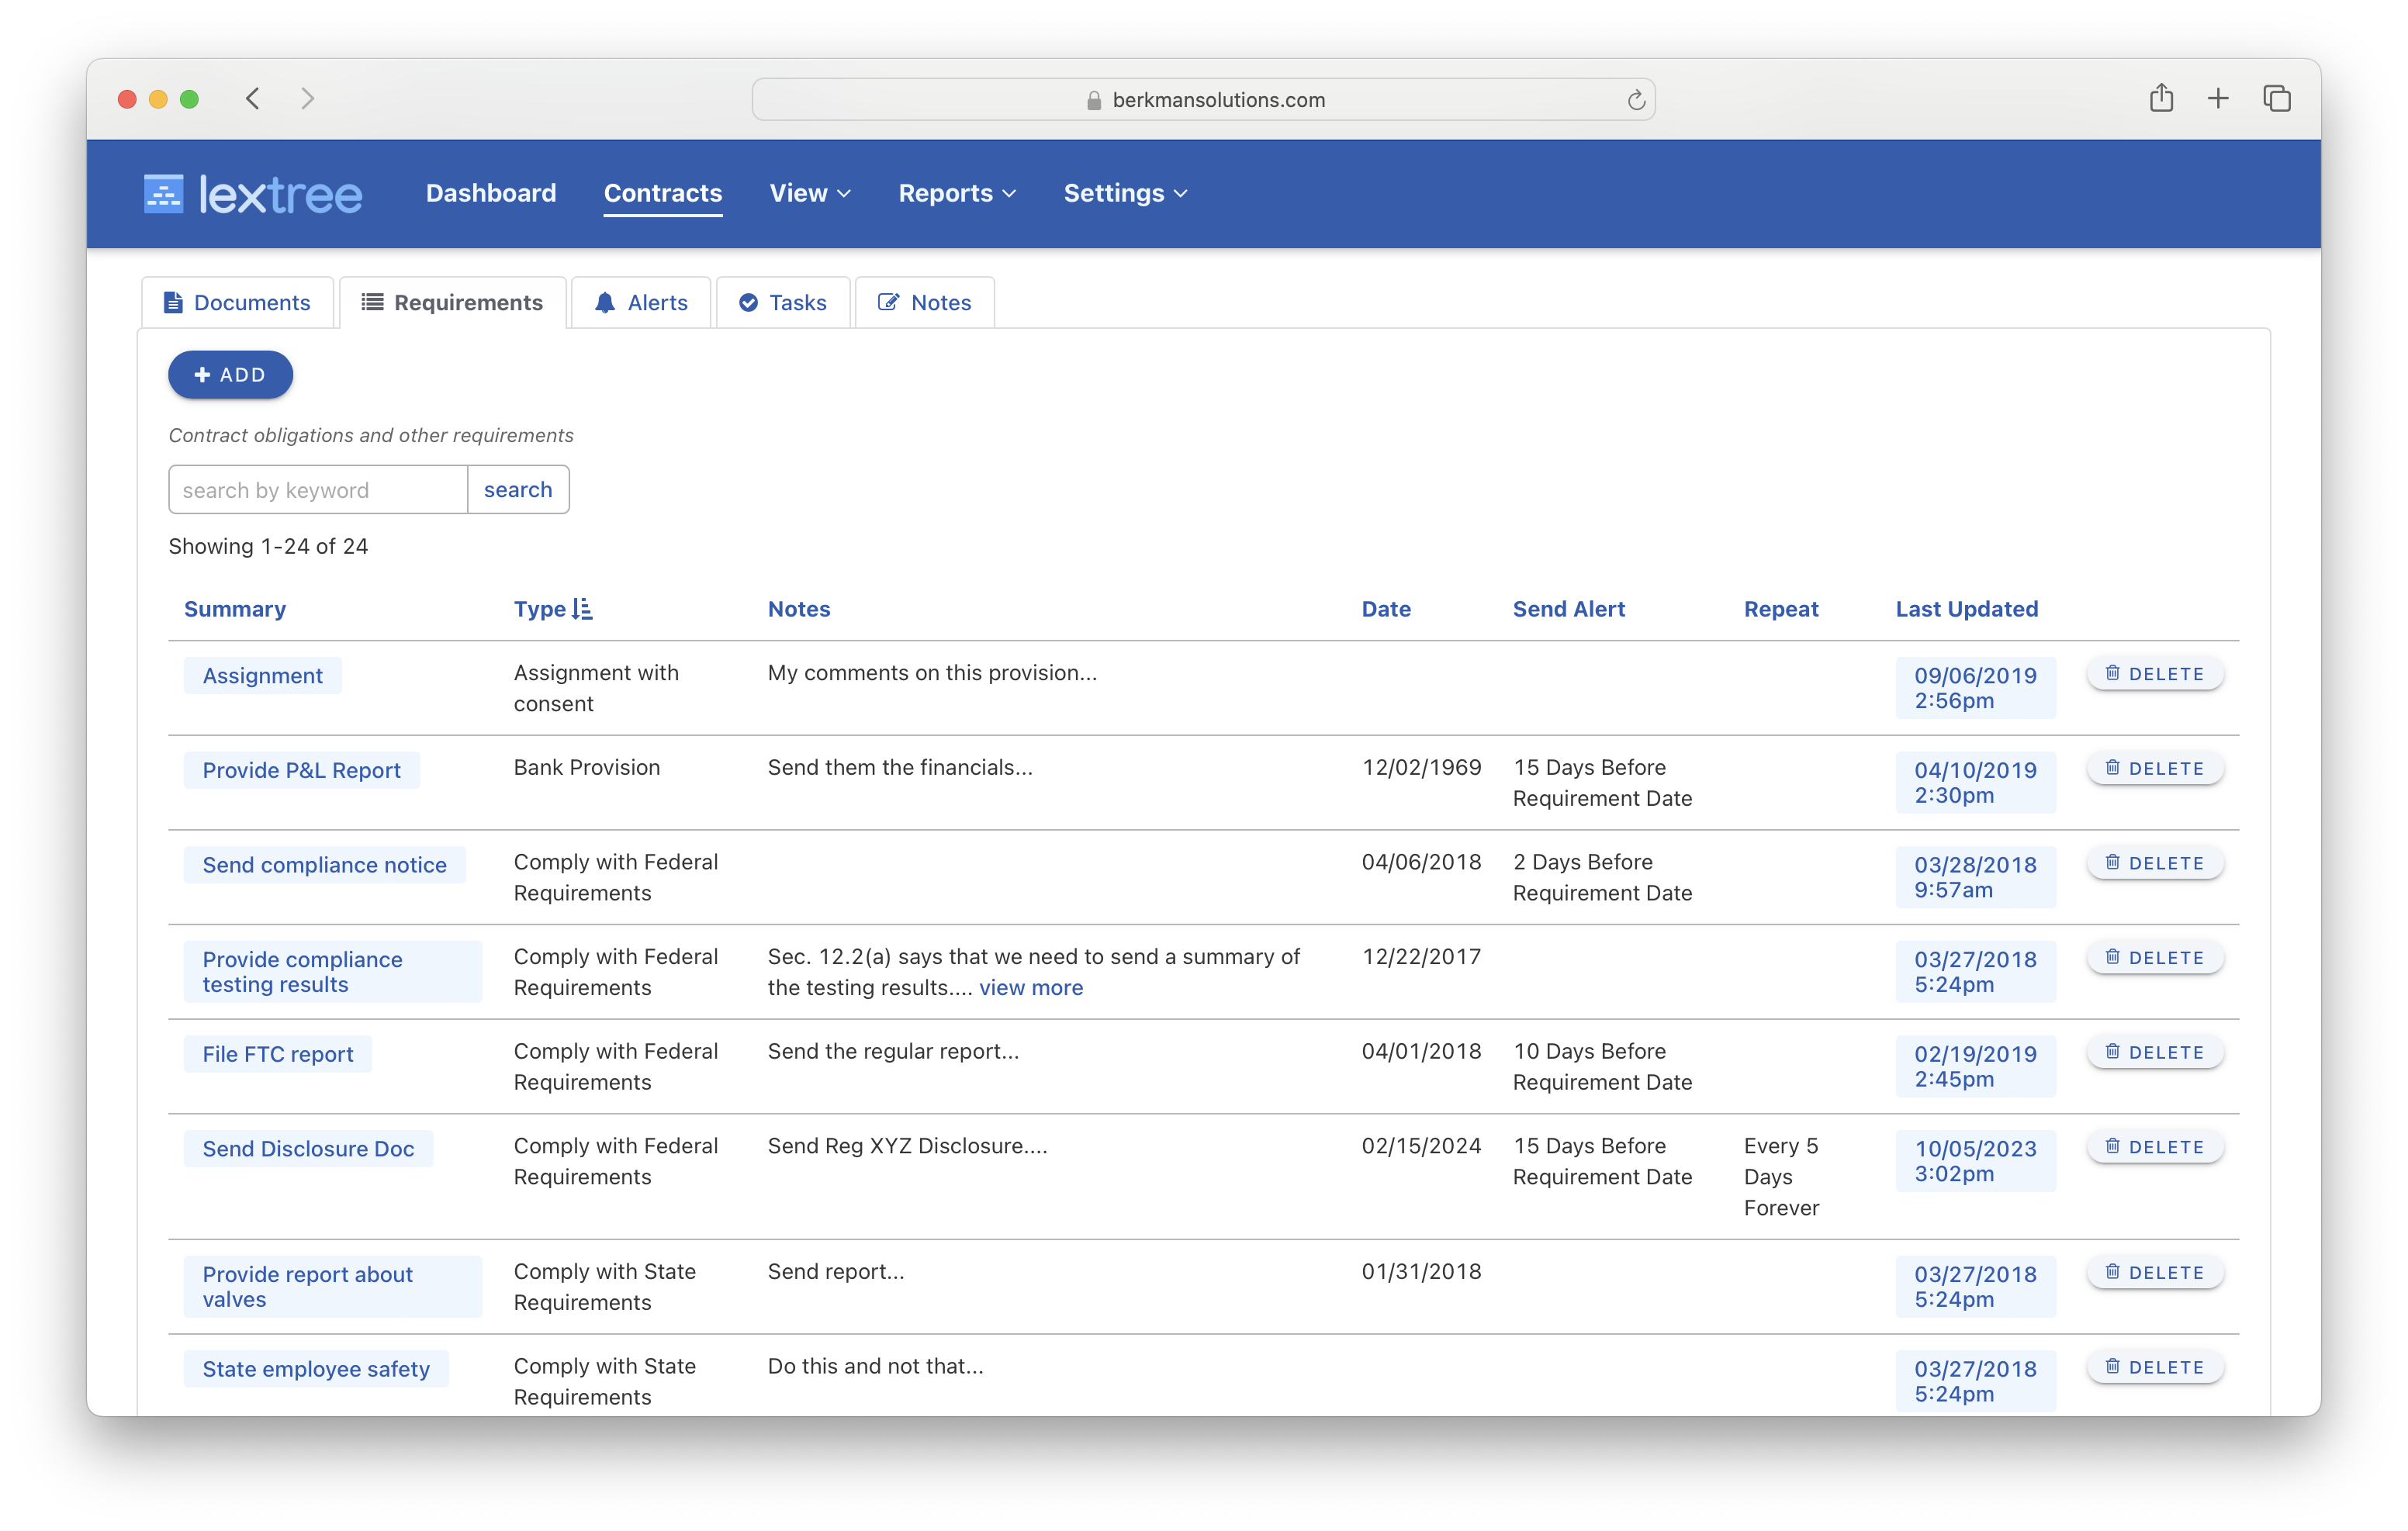The image size is (2408, 1531).
Task: Switch to the Documents tab
Action: click(238, 303)
